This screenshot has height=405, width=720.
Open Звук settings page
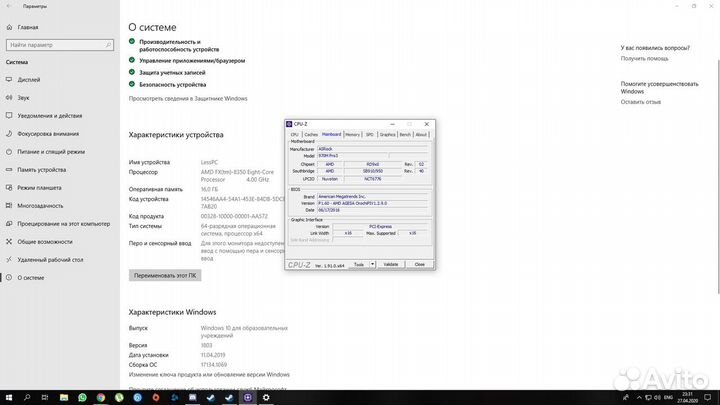pos(23,98)
